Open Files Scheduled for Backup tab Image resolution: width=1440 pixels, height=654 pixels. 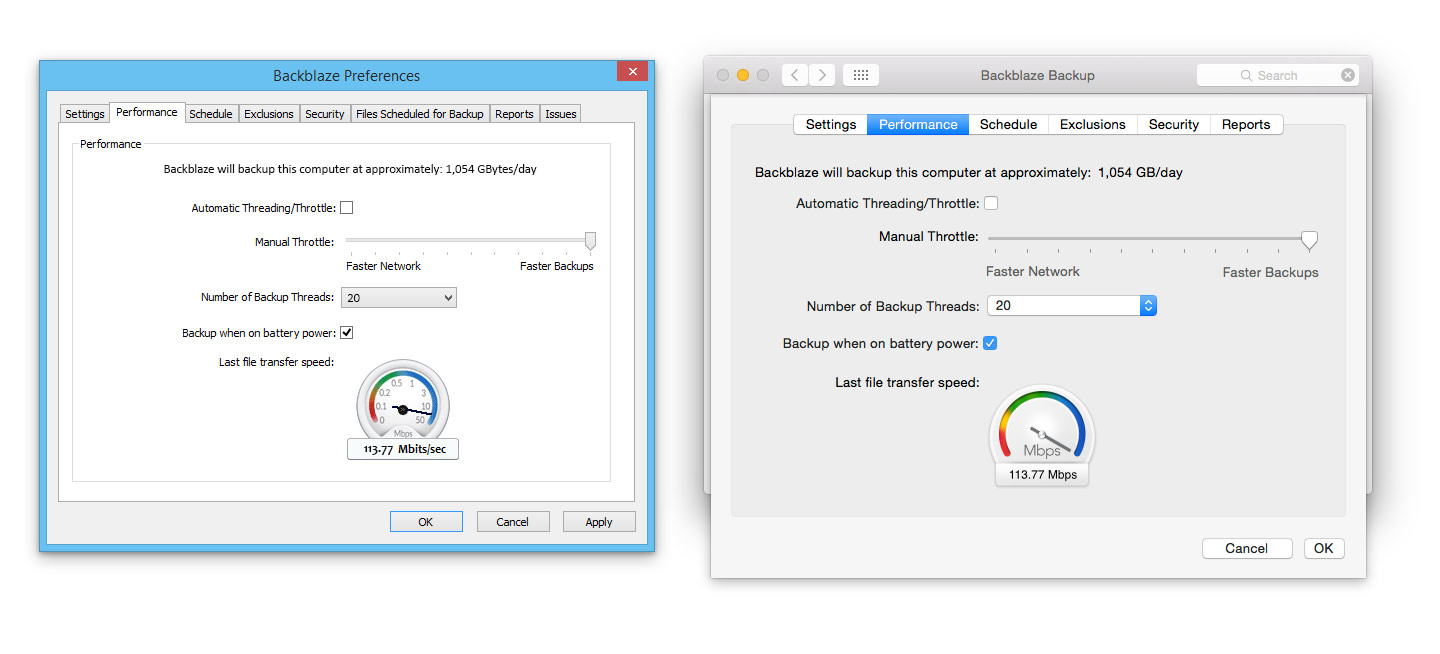click(420, 114)
